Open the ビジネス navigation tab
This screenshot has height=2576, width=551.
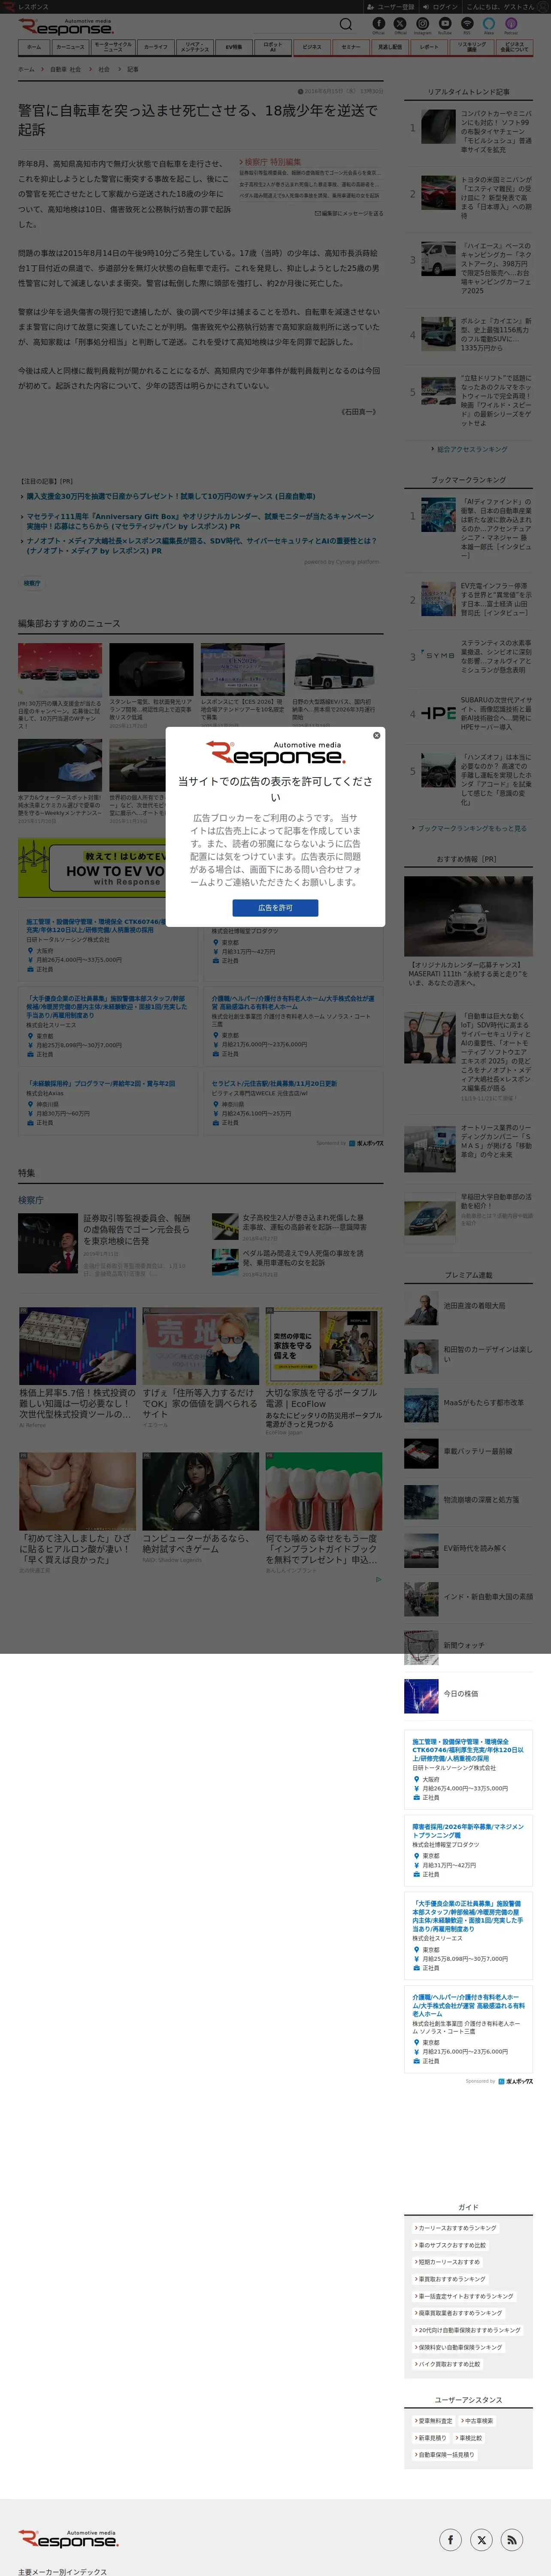click(x=312, y=47)
